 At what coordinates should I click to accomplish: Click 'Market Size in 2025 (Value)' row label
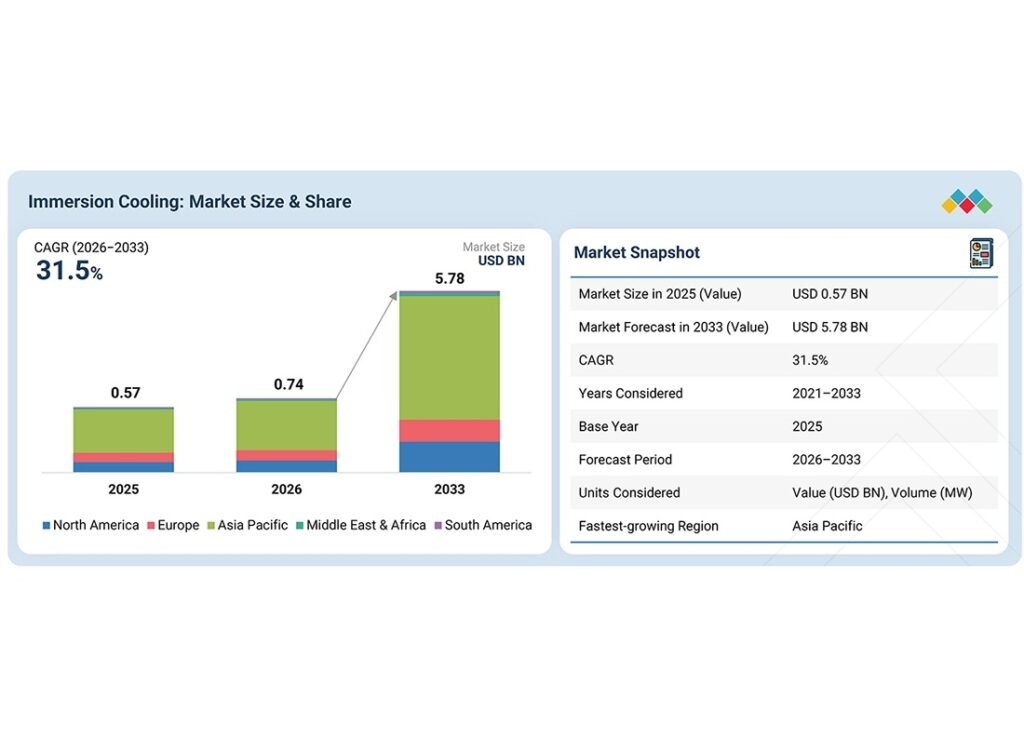coord(660,294)
